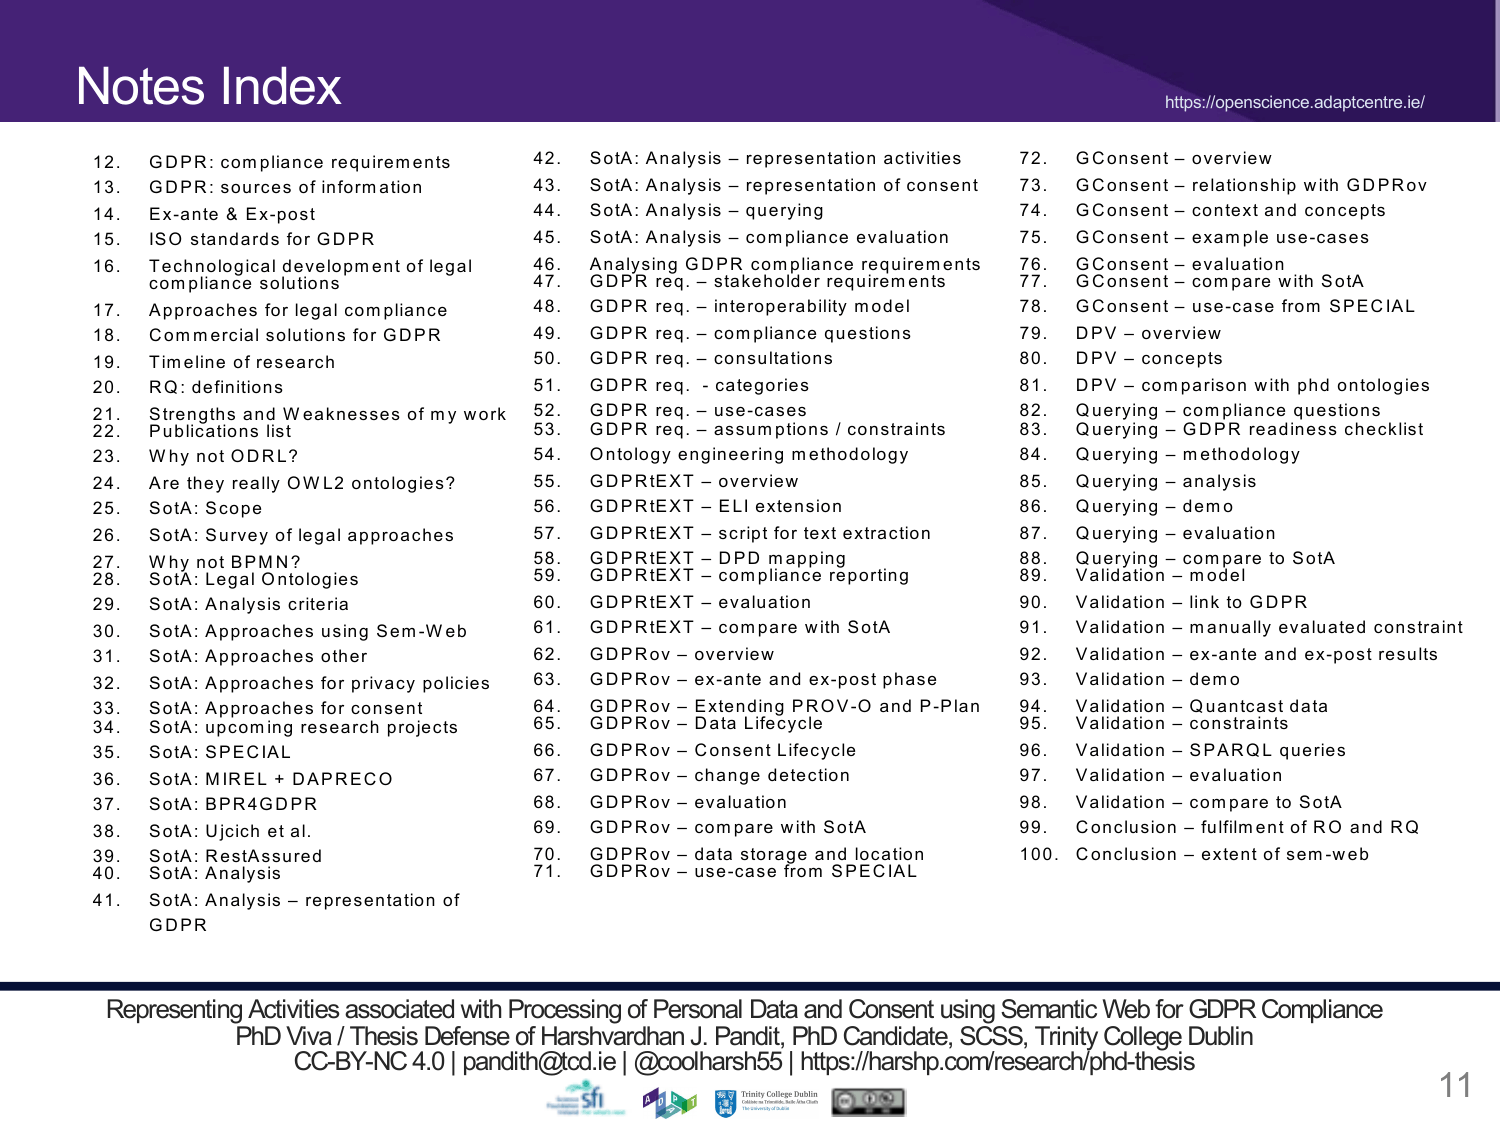Open 'SotA: upcoming research projects'
The image size is (1500, 1125).
click(x=303, y=727)
